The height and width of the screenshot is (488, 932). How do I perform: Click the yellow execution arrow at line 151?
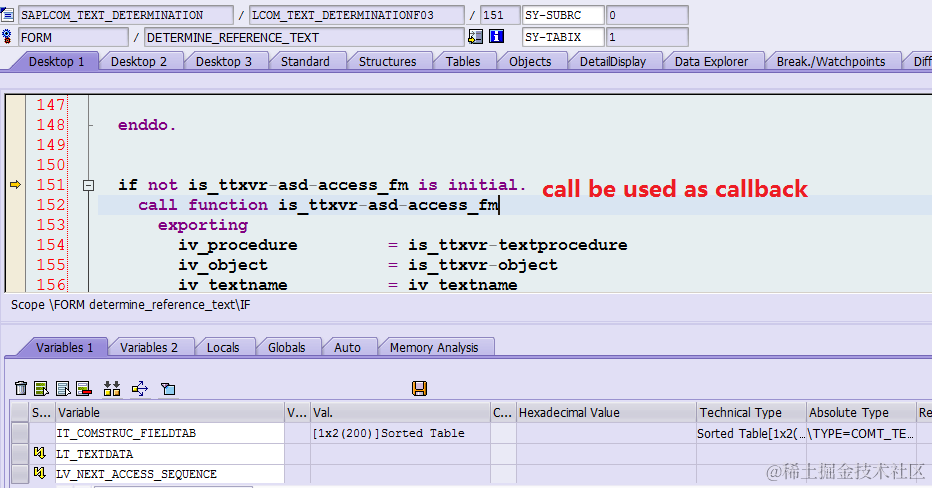pyautogui.click(x=15, y=185)
